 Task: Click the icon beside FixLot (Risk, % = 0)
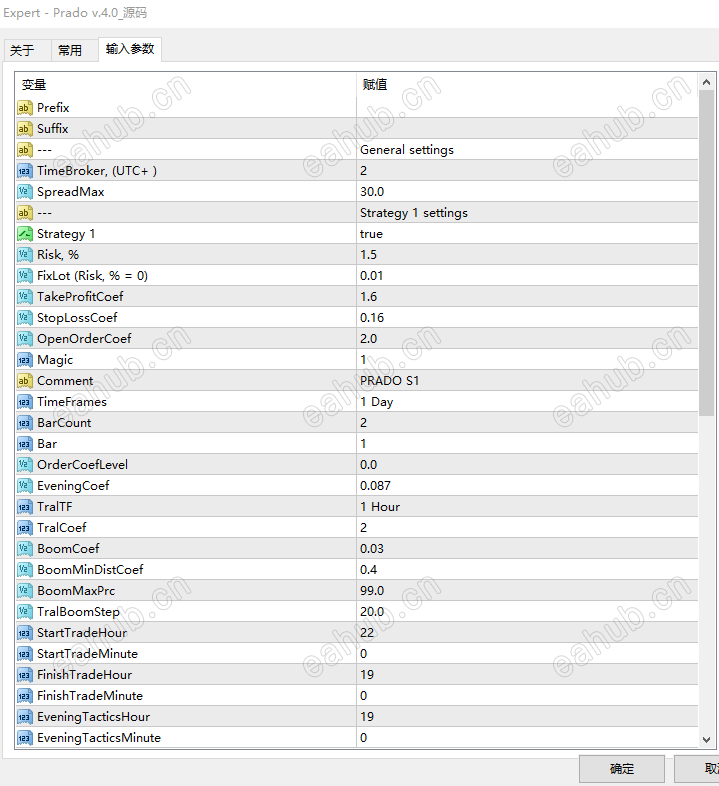tap(25, 276)
